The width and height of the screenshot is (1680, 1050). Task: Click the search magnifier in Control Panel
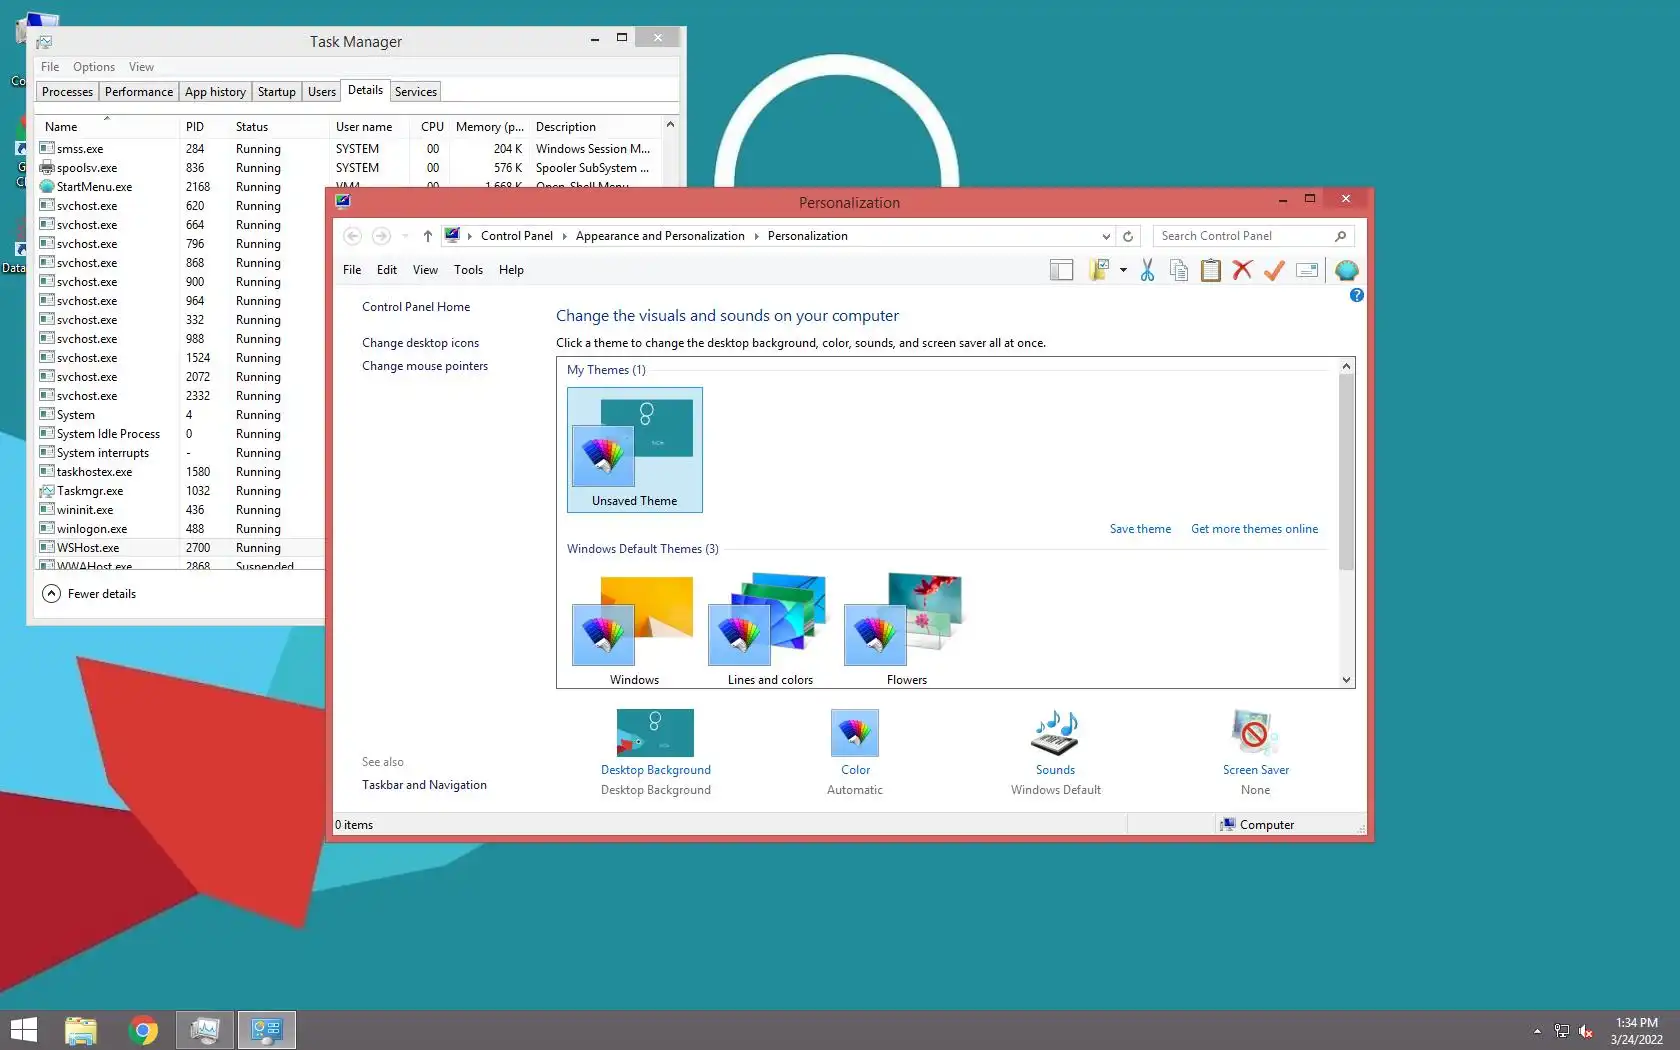point(1341,236)
